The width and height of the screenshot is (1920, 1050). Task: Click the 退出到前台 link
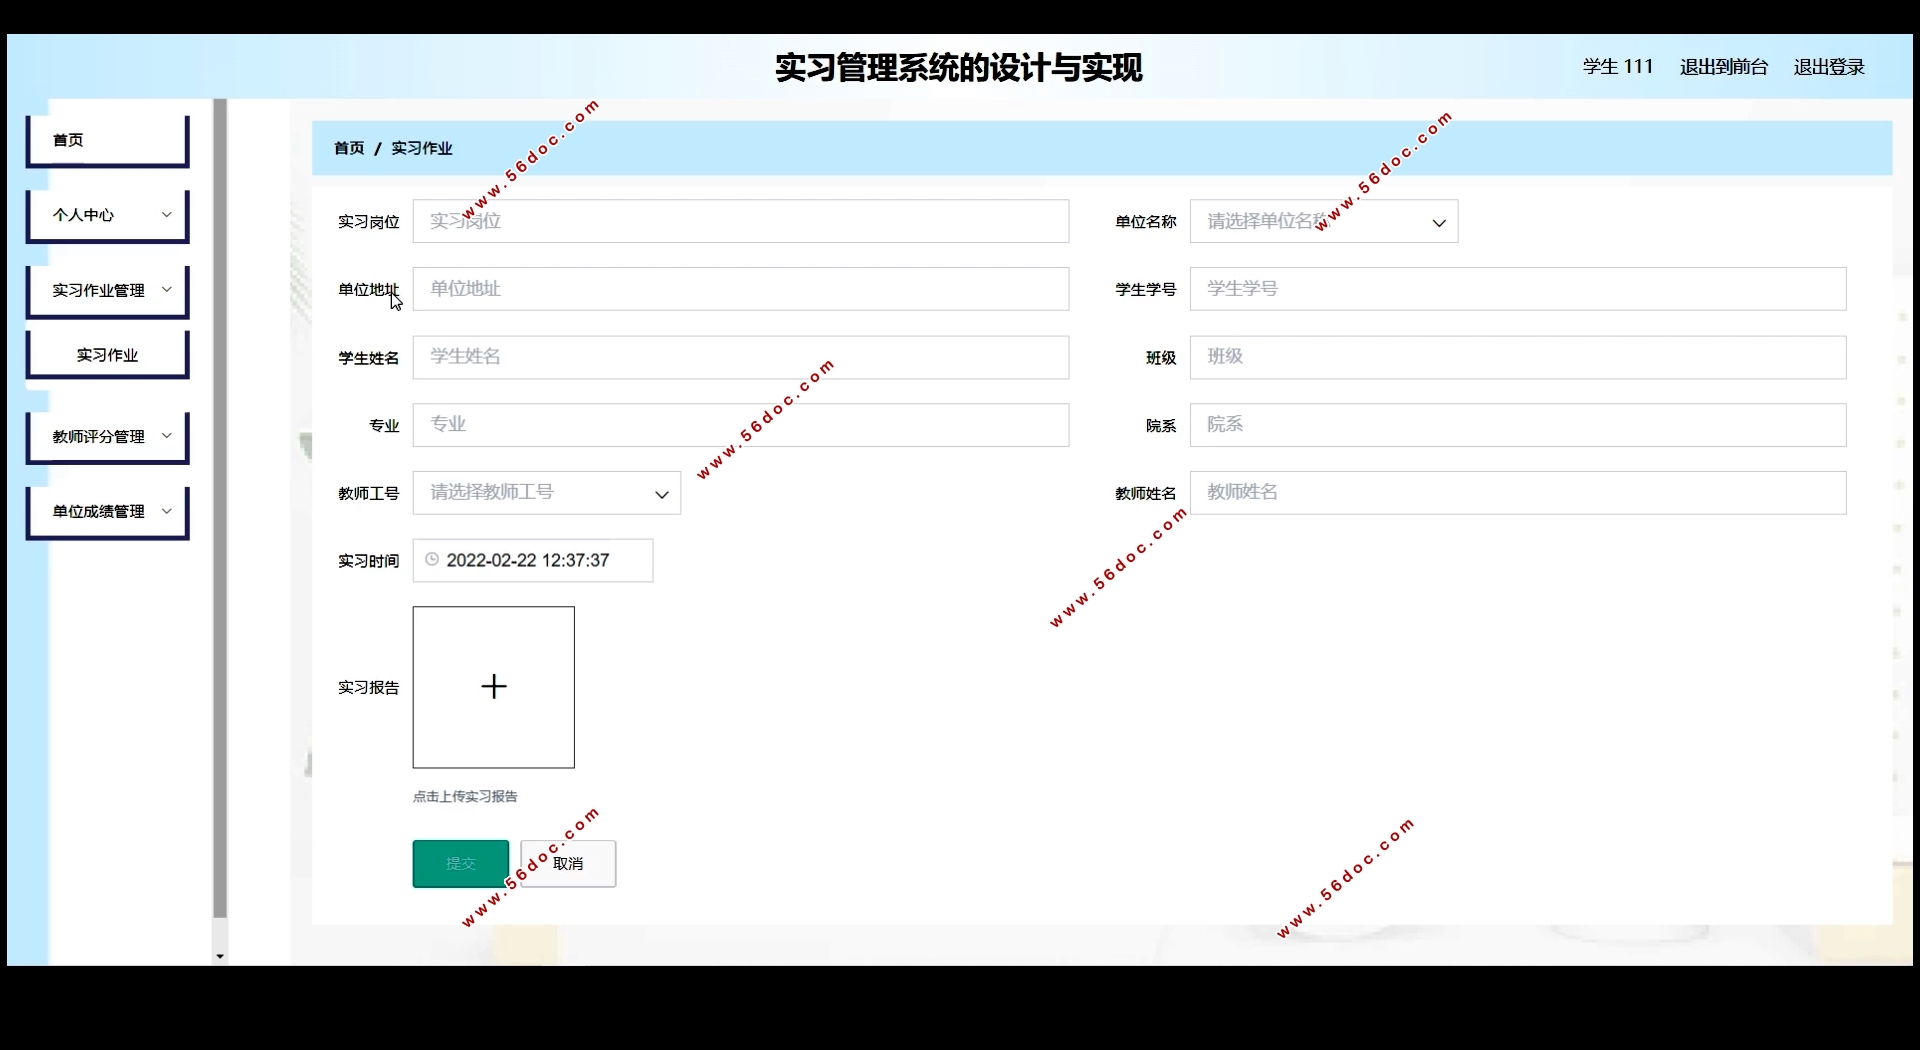pyautogui.click(x=1724, y=67)
